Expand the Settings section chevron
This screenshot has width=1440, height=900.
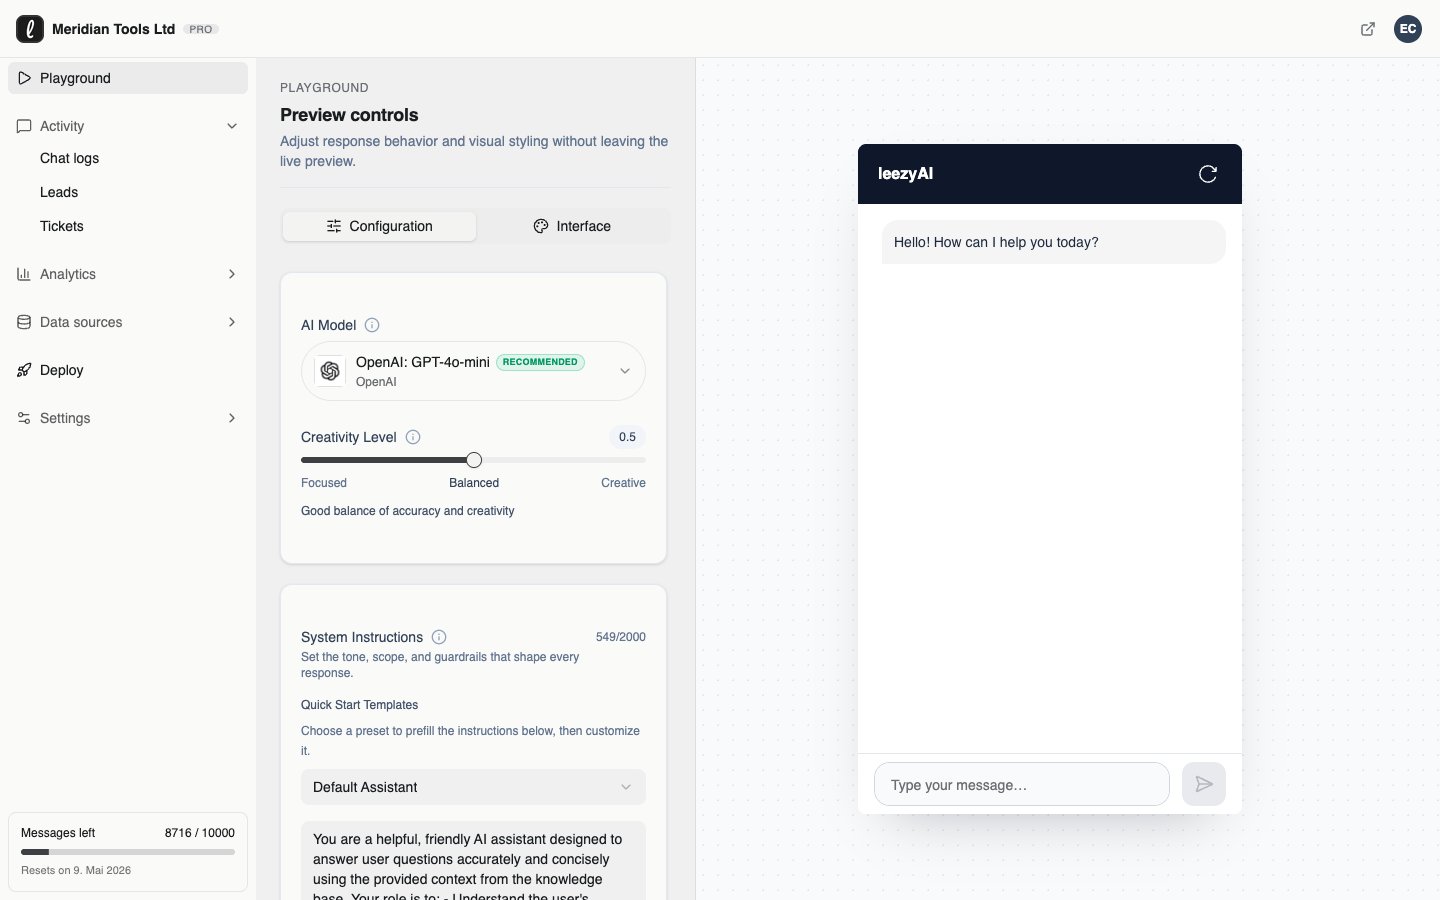(232, 418)
